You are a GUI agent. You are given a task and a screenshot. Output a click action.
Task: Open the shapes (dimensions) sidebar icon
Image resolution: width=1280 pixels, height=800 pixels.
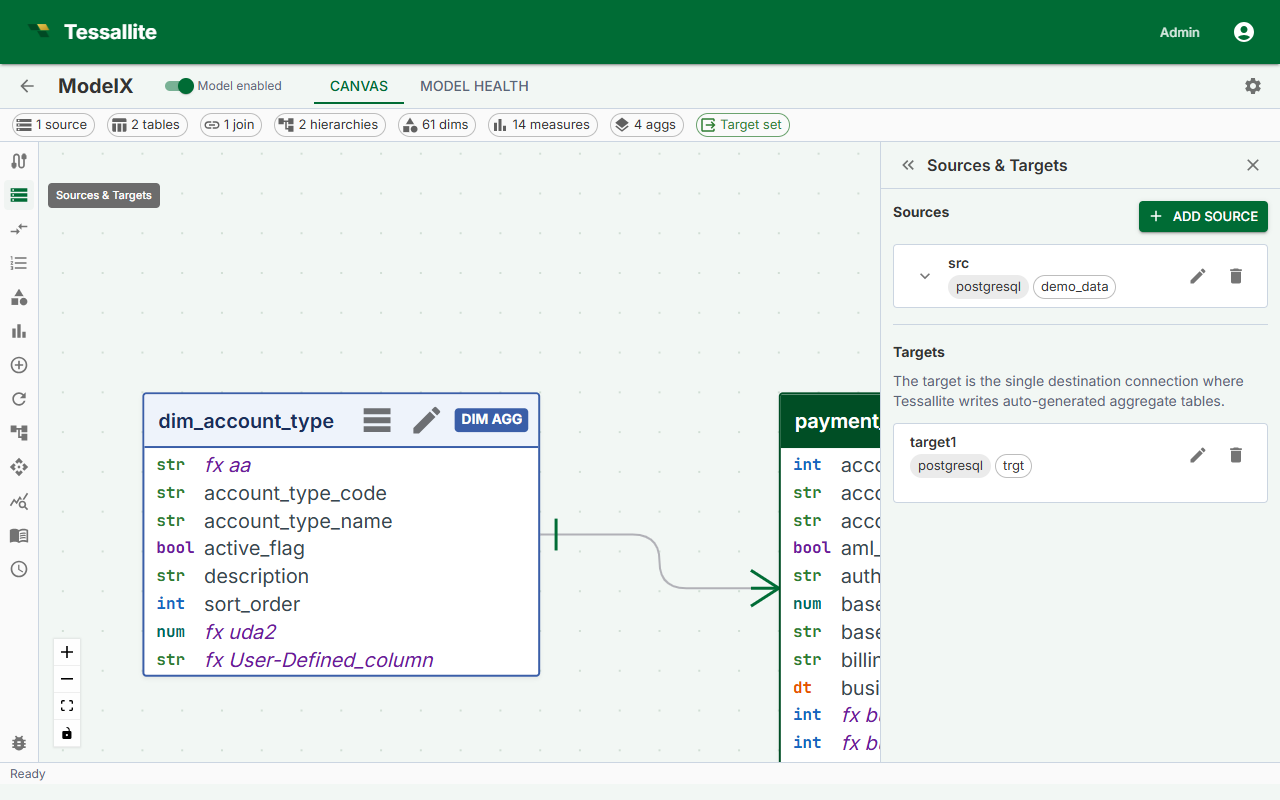(18, 297)
